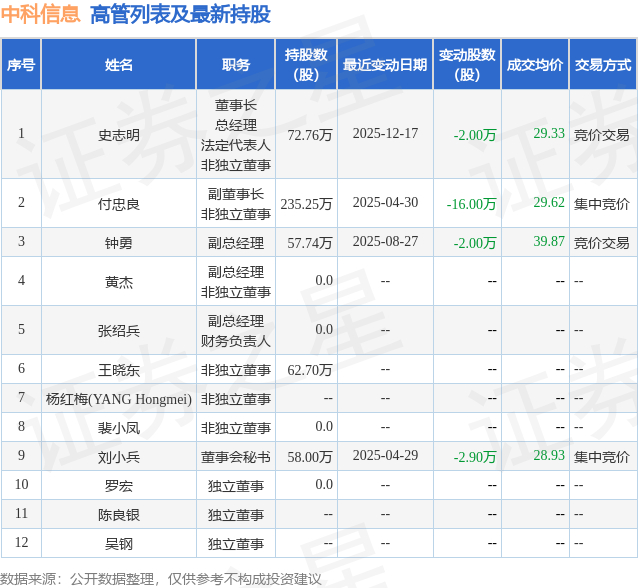638x588 pixels.
Task: Click the 成交均价 column header
Action: 535,65
